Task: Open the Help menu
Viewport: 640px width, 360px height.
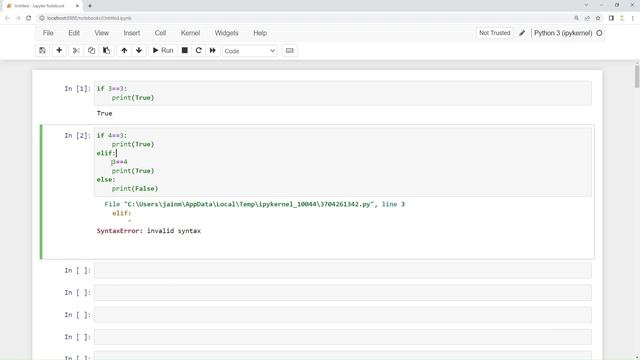Action: (x=260, y=33)
